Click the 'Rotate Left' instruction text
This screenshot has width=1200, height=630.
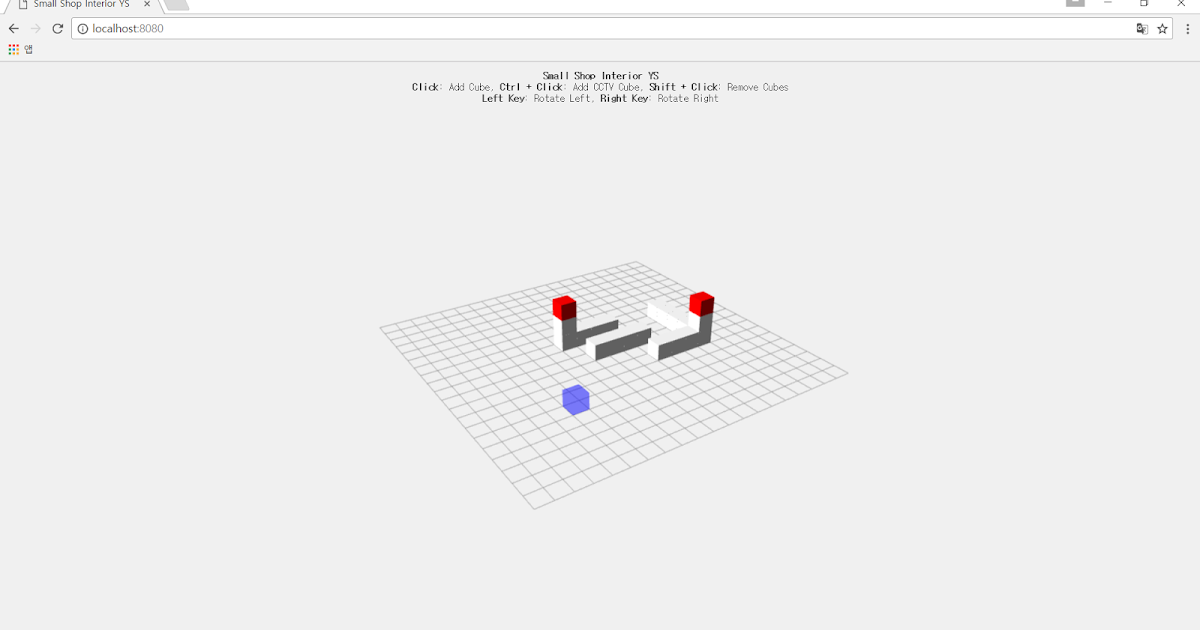pyautogui.click(x=562, y=98)
